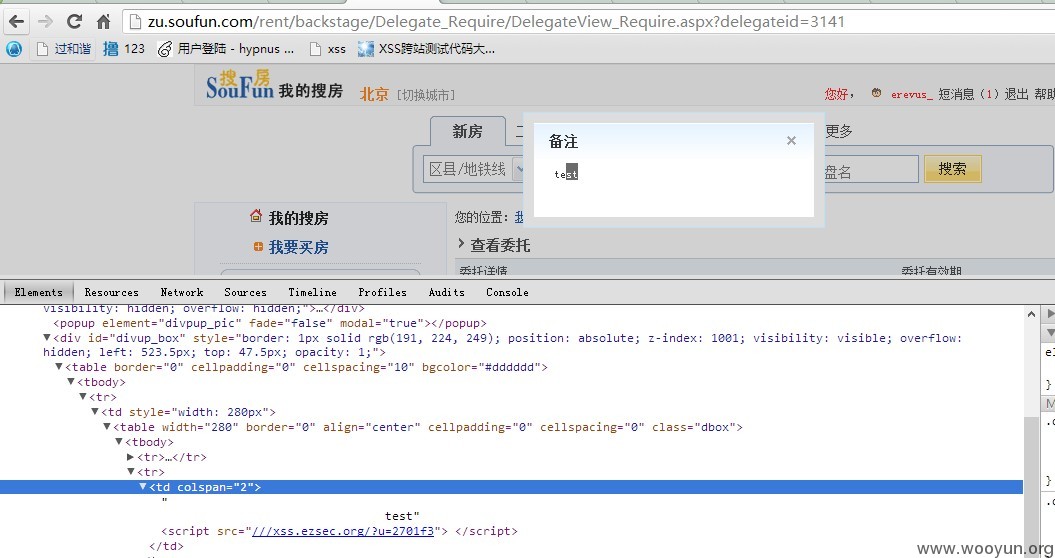
Task: Click the 查看委托 heading
Action: 500,246
